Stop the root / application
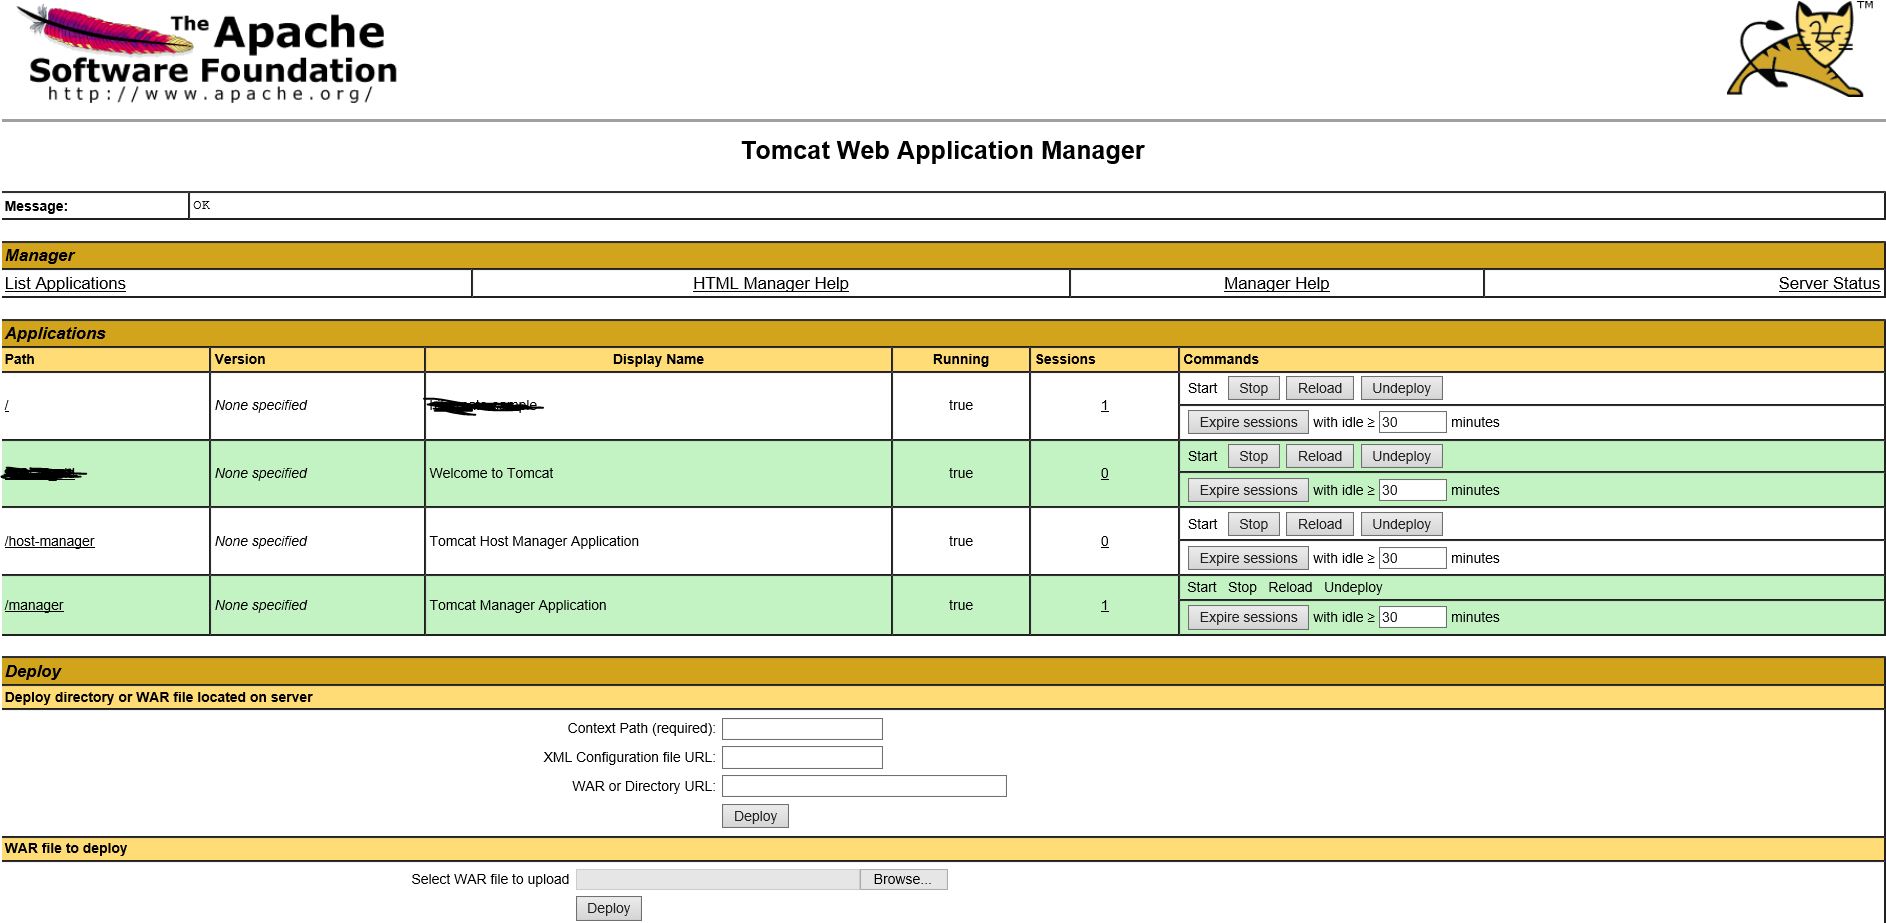Screen dimensions: 1886x923 (x=1253, y=388)
